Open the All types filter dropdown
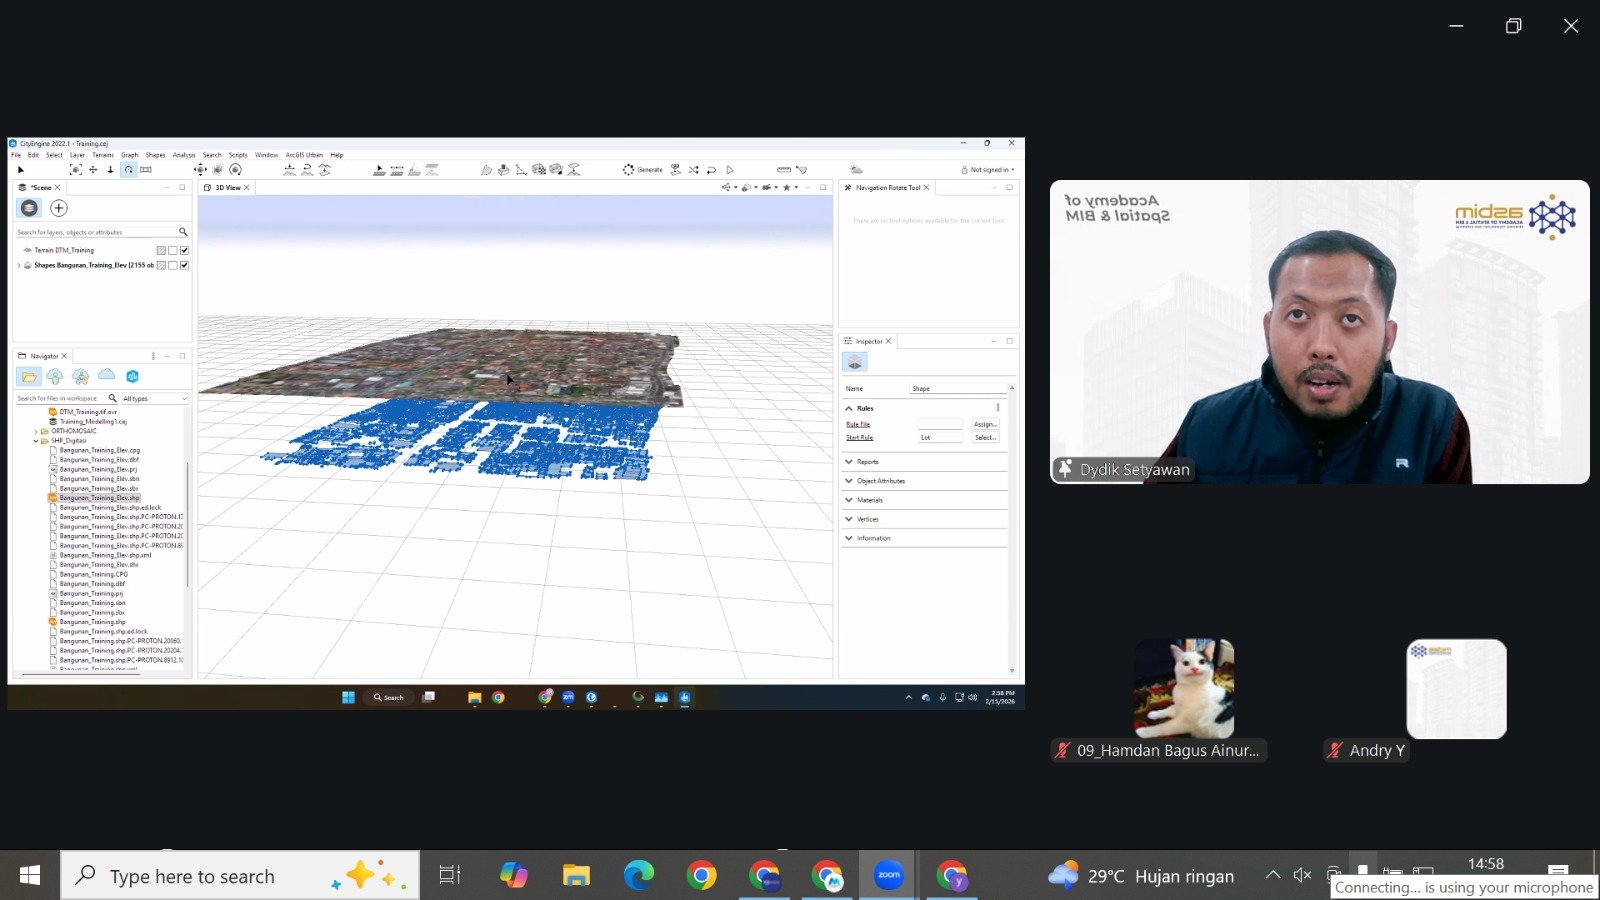Image resolution: width=1600 pixels, height=900 pixels. (154, 399)
